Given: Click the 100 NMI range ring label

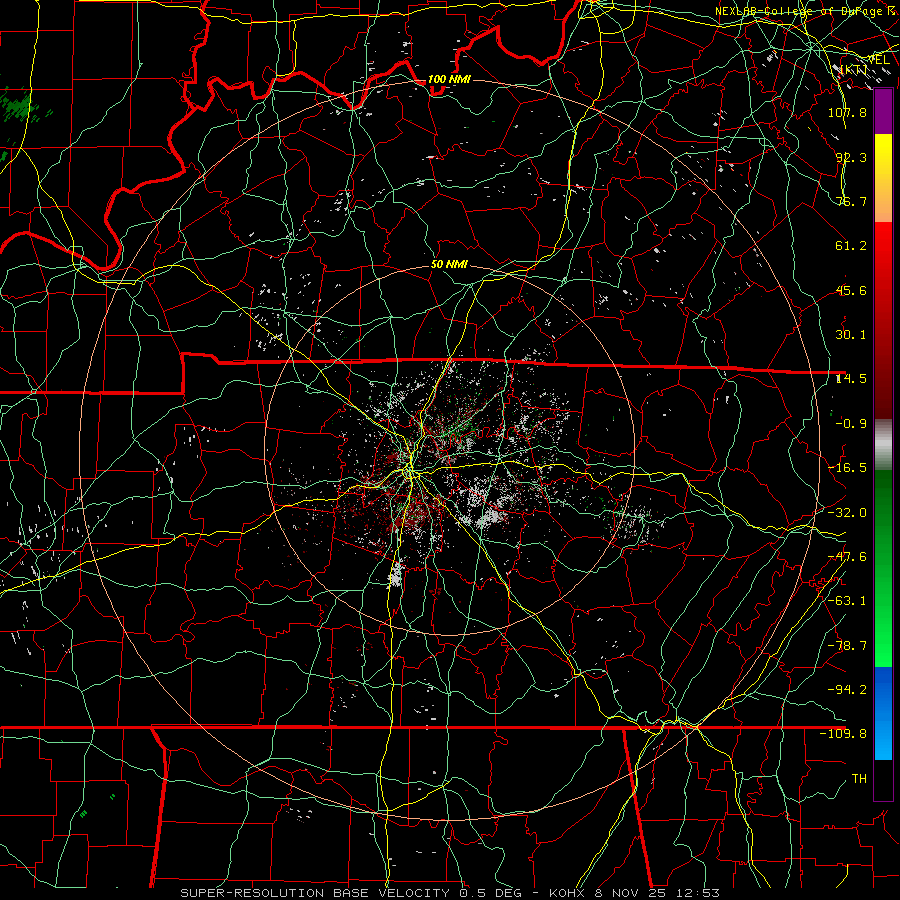Looking at the screenshot, I should [x=449, y=79].
